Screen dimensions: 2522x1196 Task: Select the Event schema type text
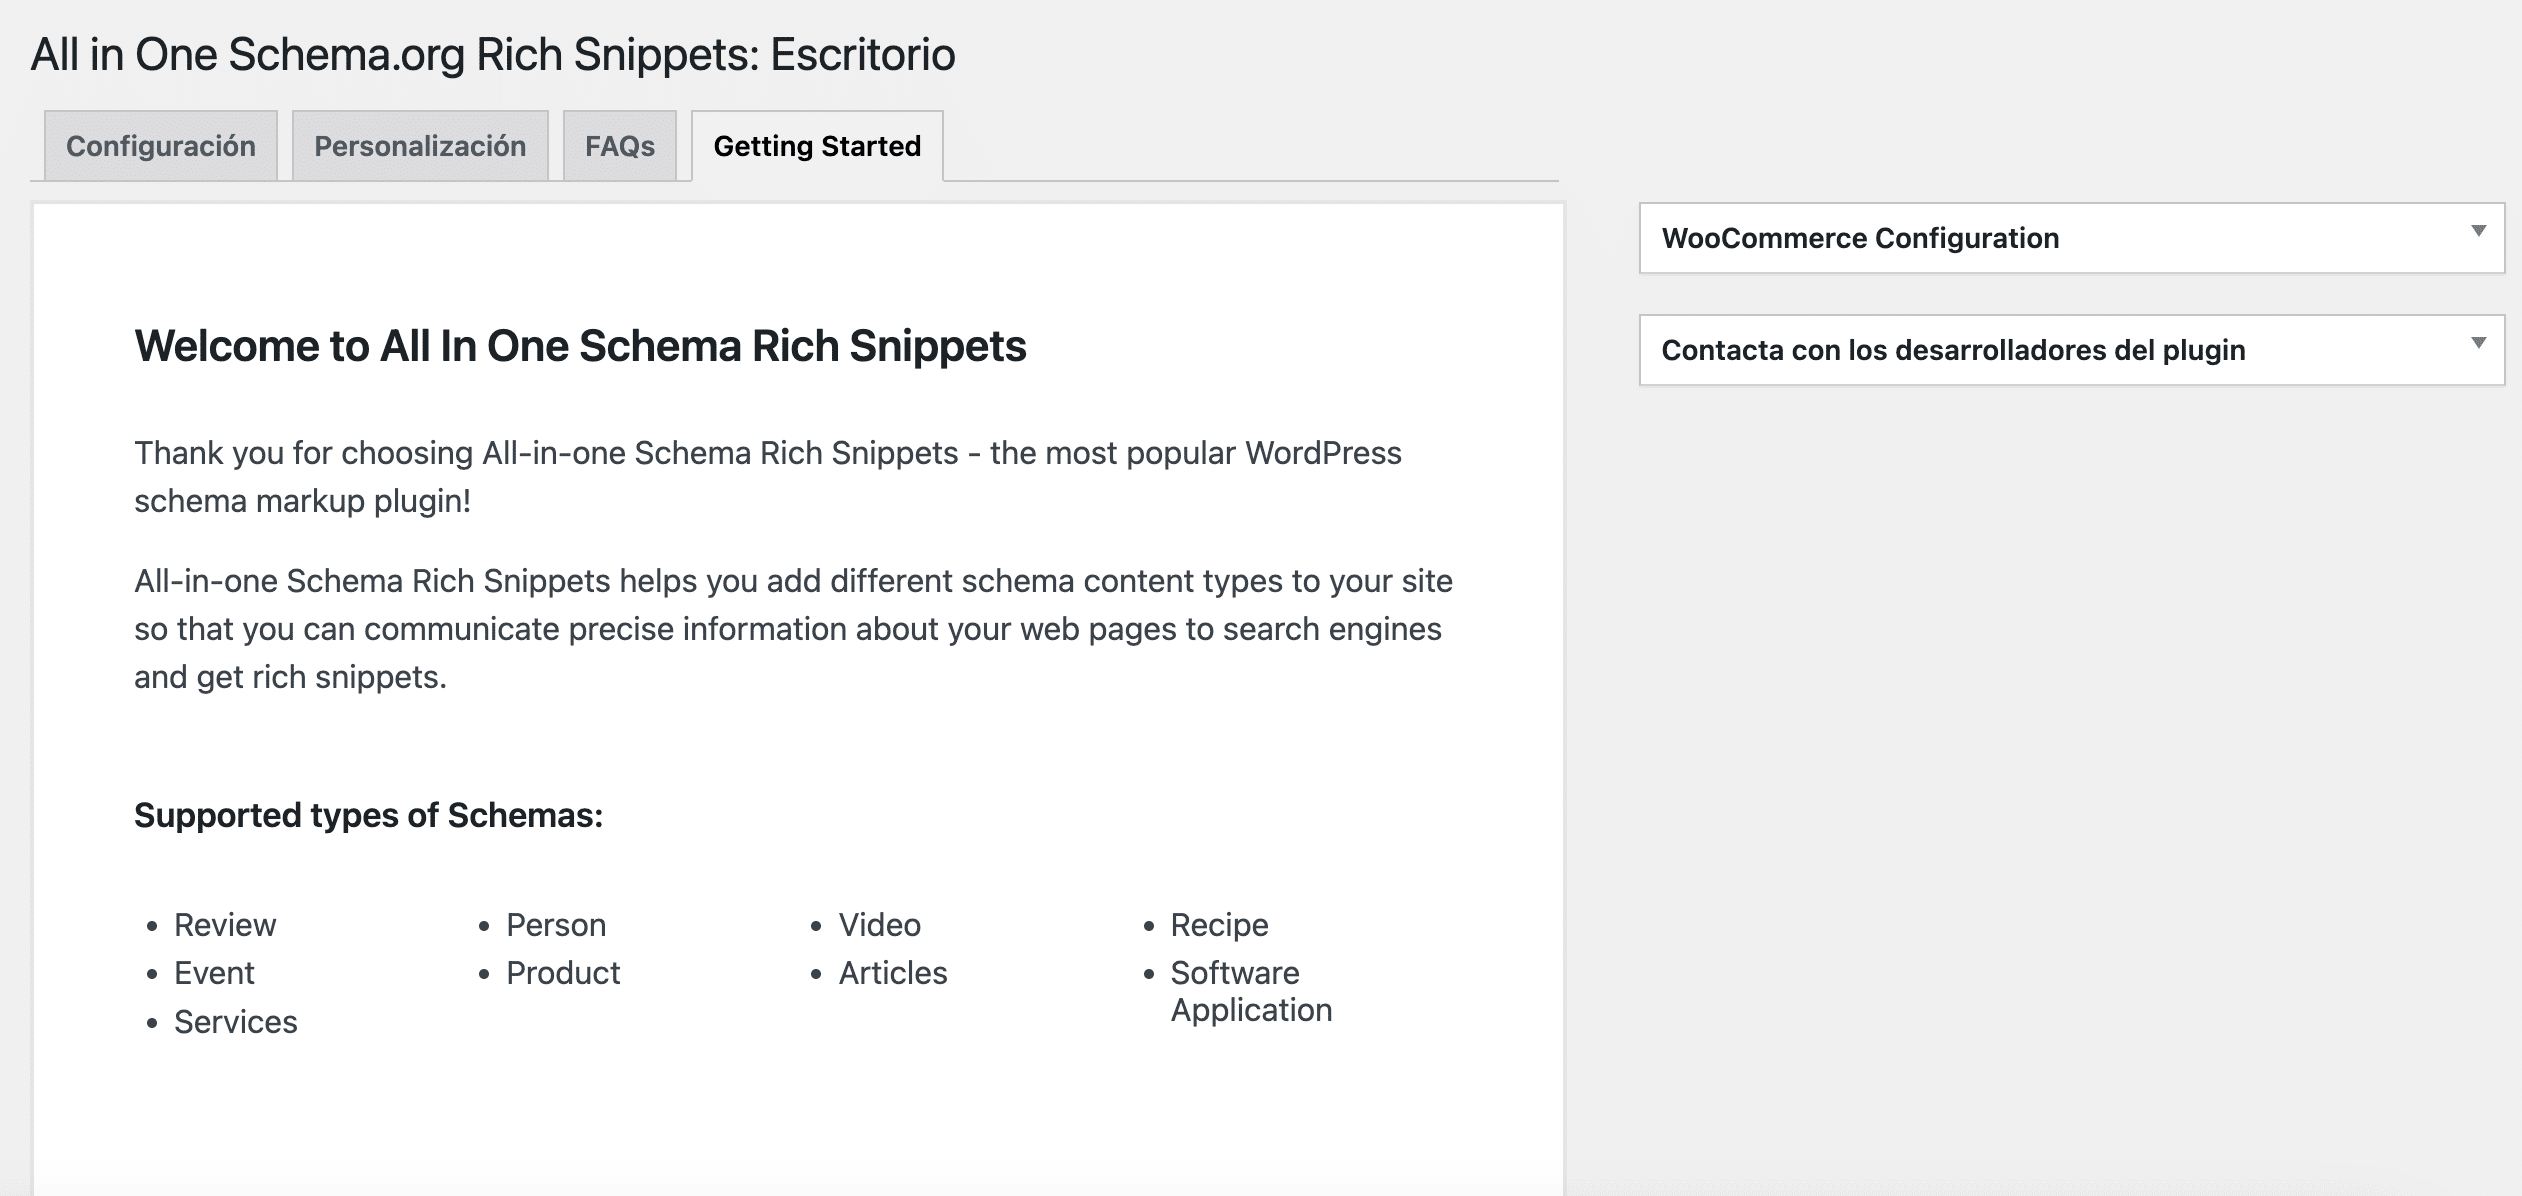[x=214, y=973]
